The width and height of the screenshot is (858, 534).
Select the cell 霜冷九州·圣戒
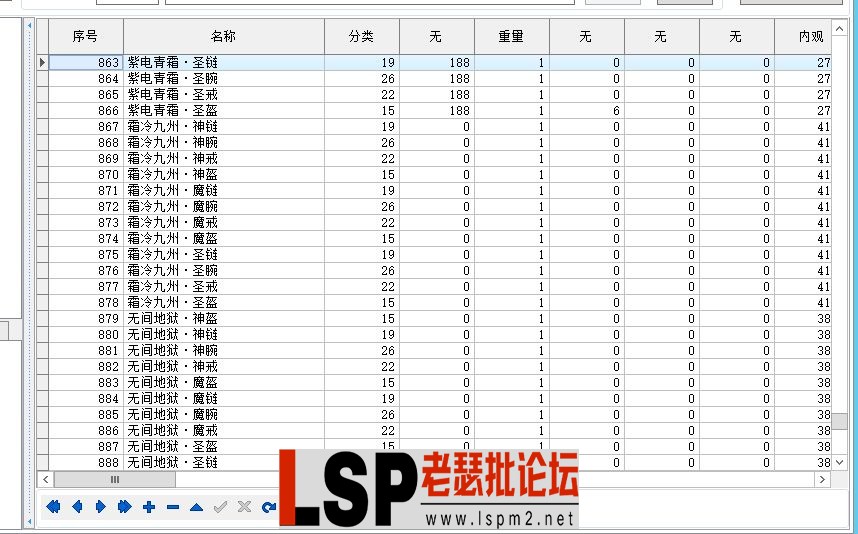pos(224,287)
